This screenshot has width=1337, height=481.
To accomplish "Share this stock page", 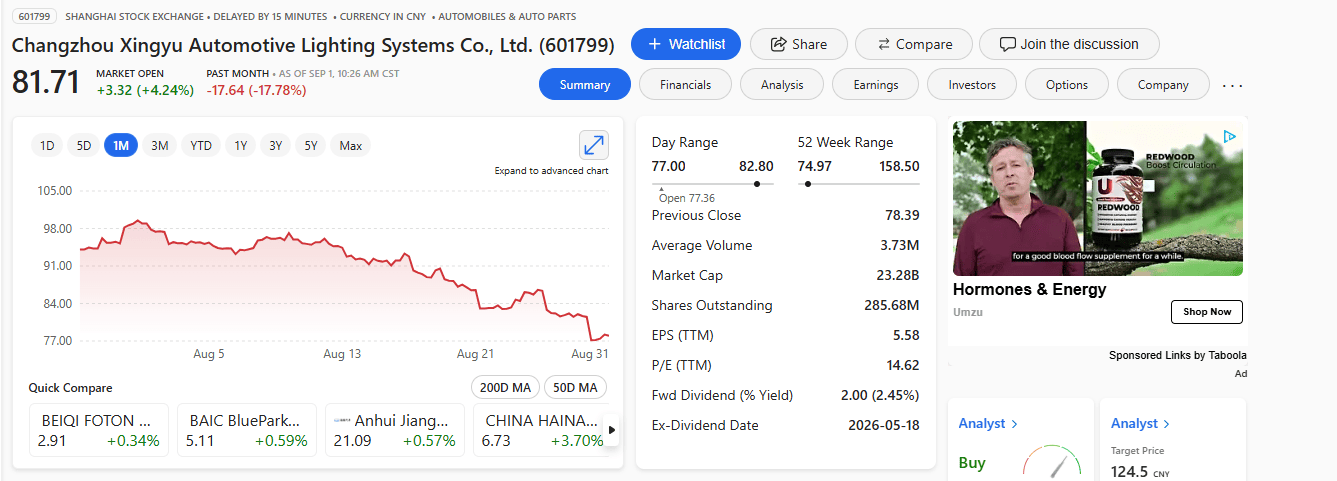I will (799, 44).
